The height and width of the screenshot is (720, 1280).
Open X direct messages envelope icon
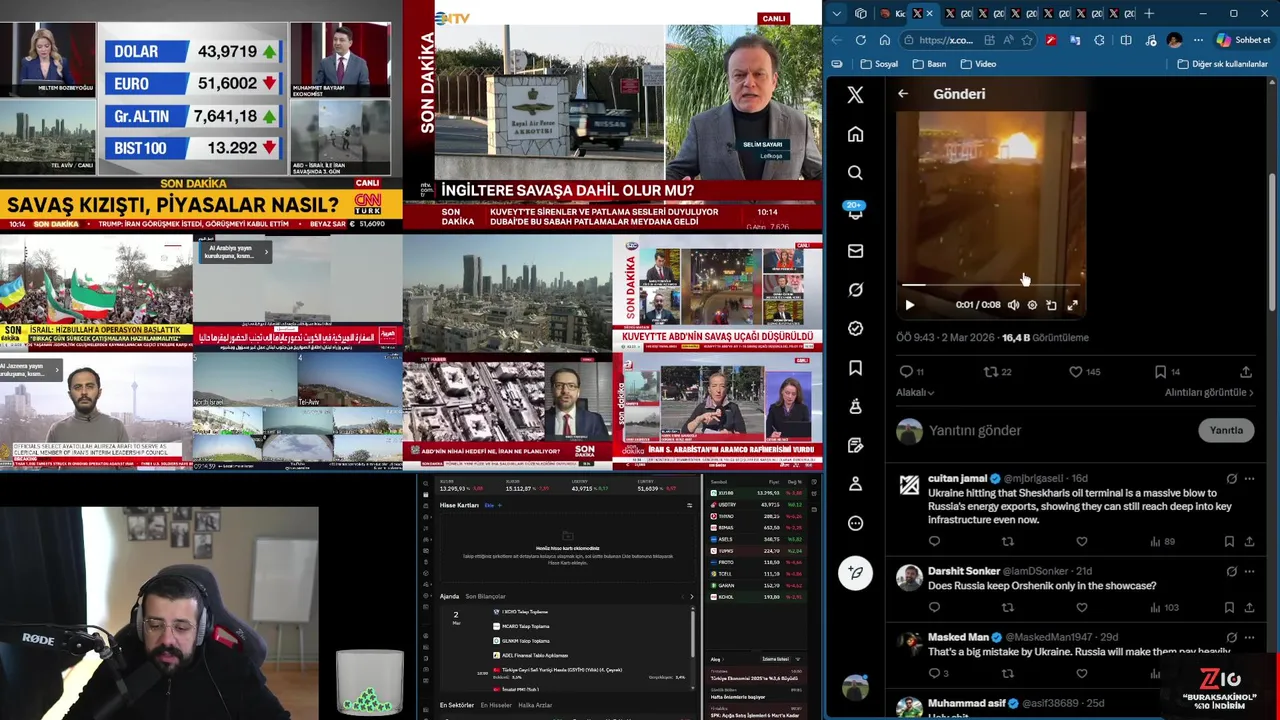(855, 251)
